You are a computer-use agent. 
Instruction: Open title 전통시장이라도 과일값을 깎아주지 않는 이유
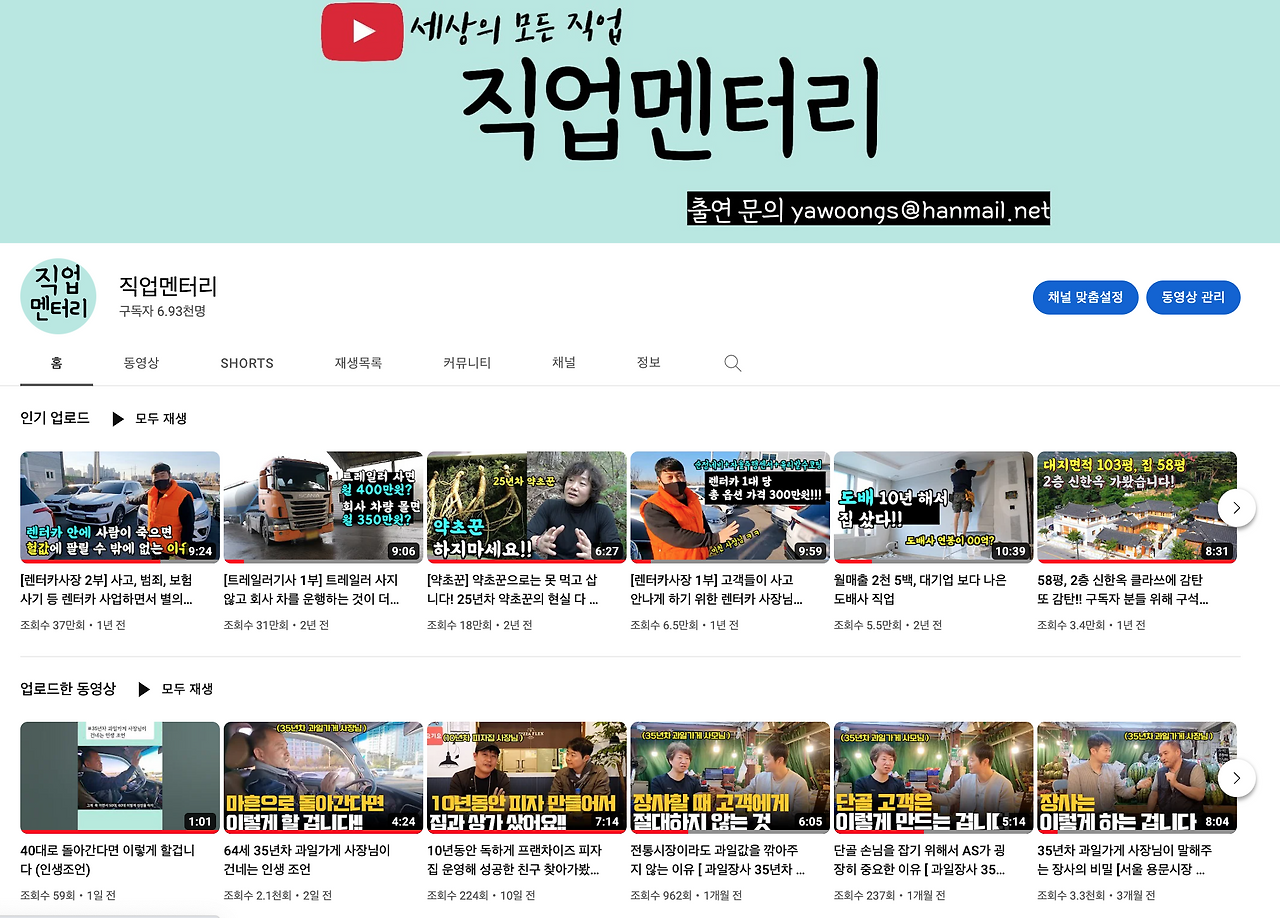coord(719,859)
